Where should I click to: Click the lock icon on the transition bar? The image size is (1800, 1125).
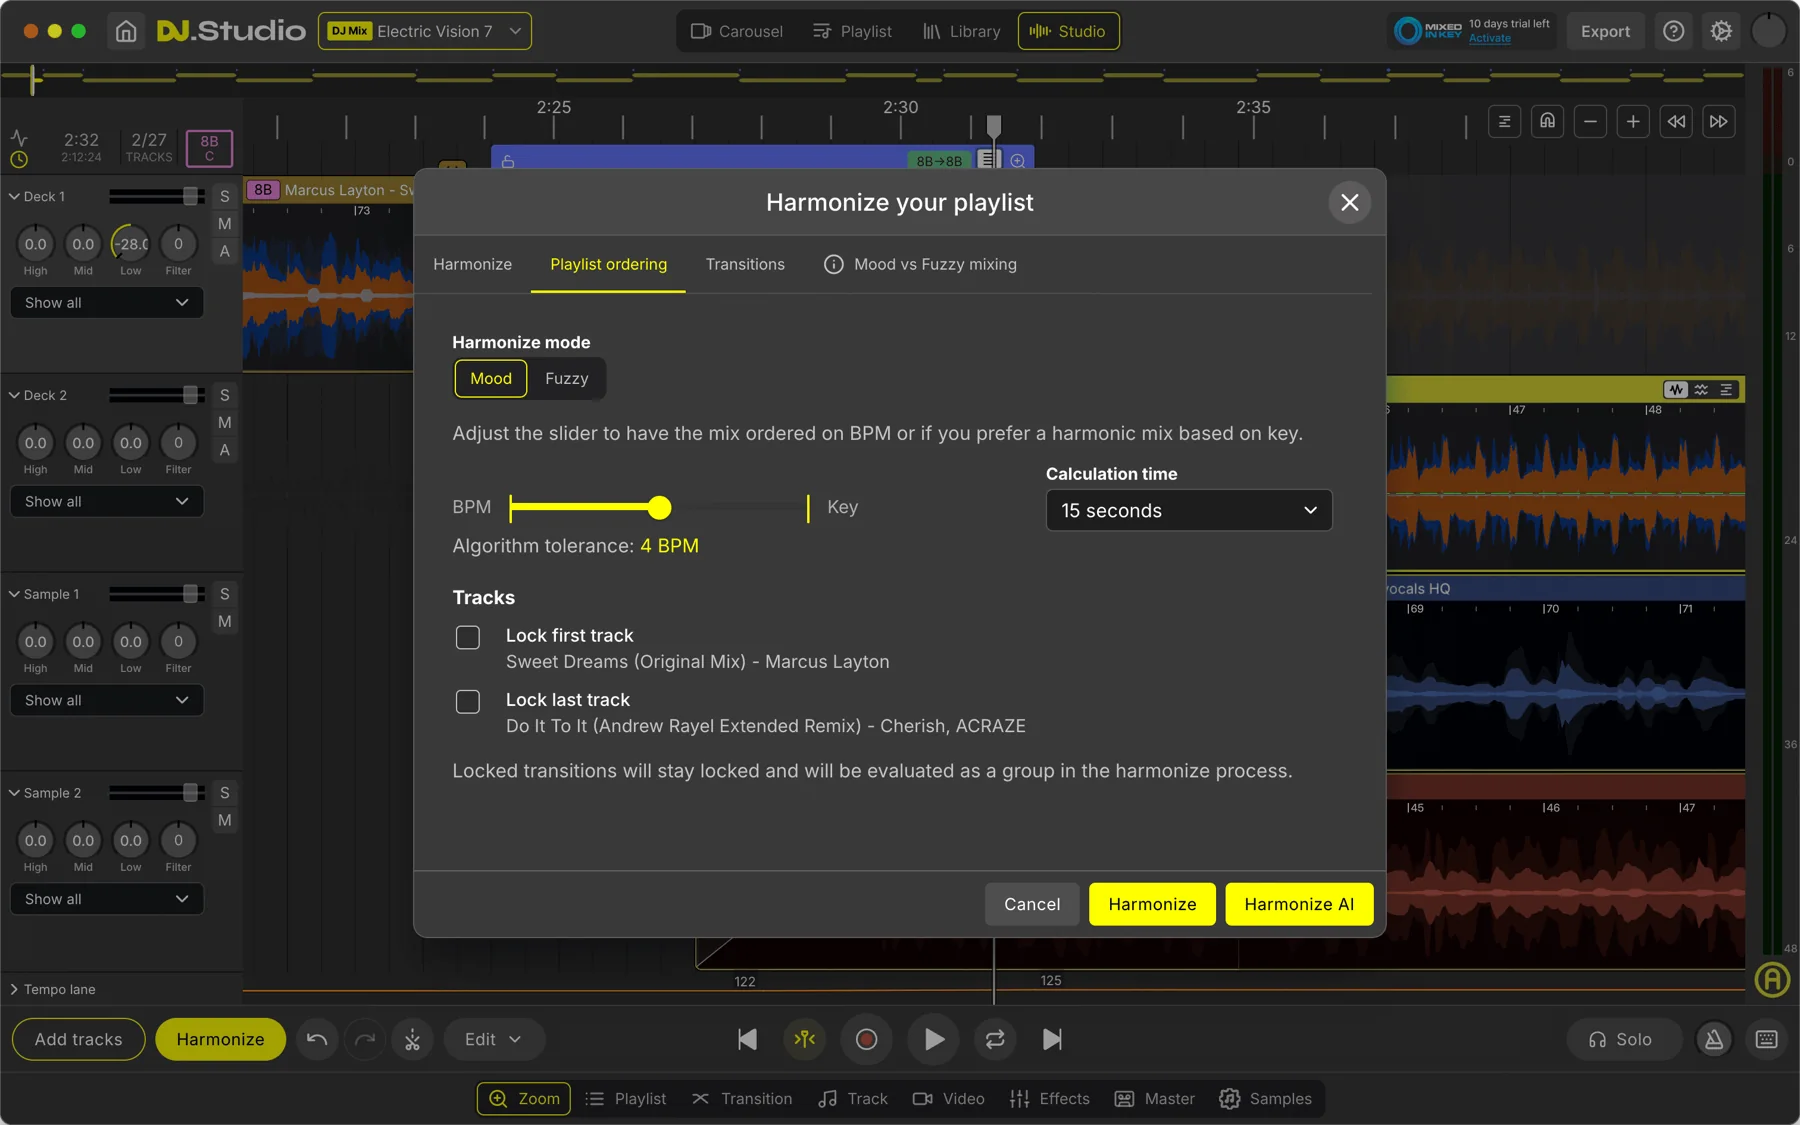point(508,161)
